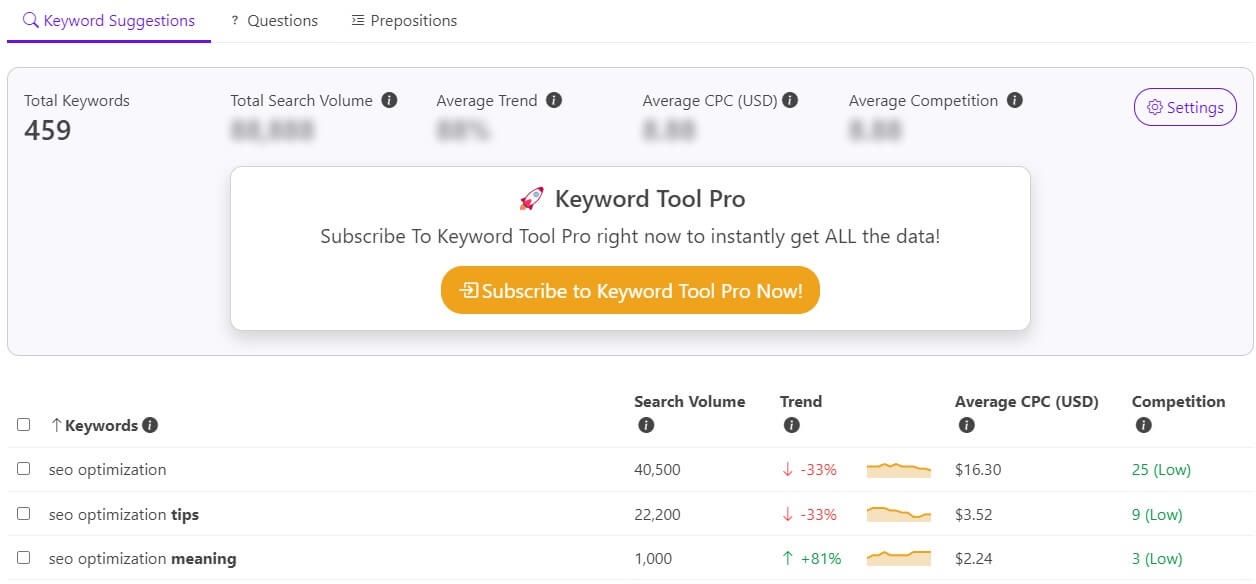Click info icon under Competition column header

coord(1143,425)
